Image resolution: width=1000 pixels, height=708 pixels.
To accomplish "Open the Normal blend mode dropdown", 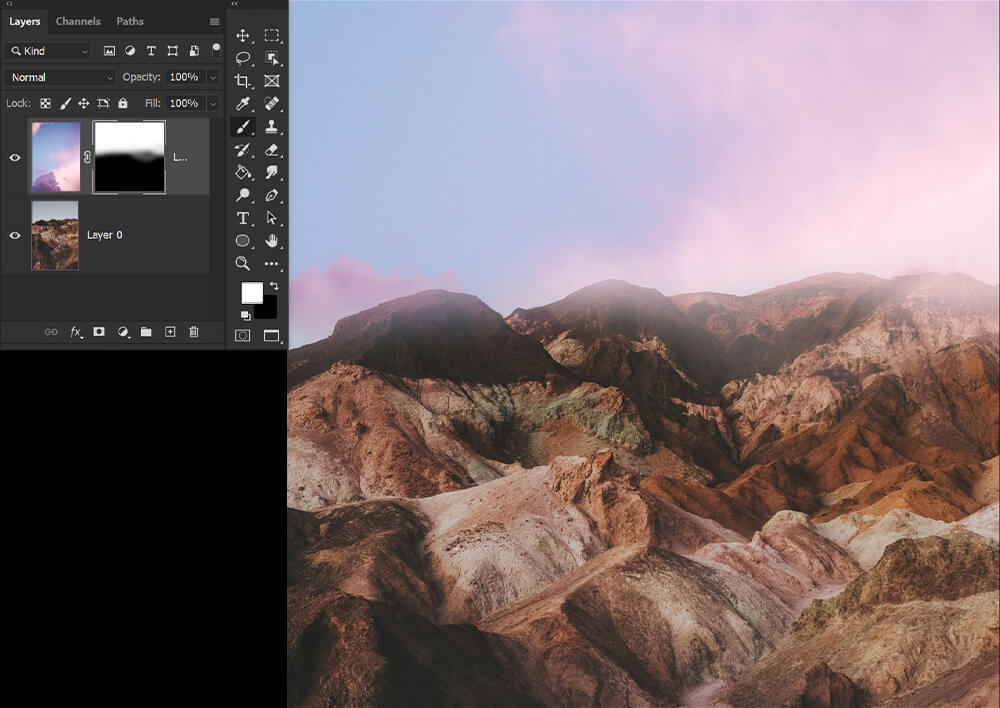I will pos(60,77).
